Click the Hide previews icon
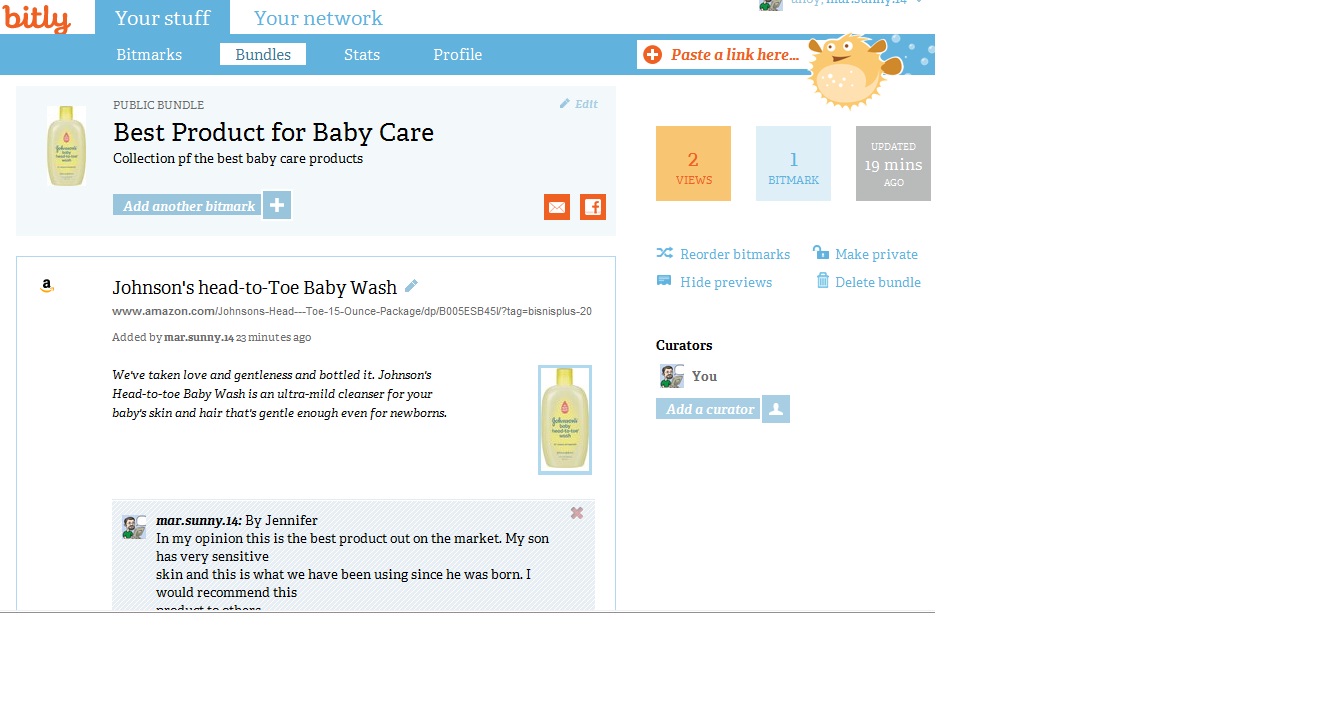 (x=664, y=281)
